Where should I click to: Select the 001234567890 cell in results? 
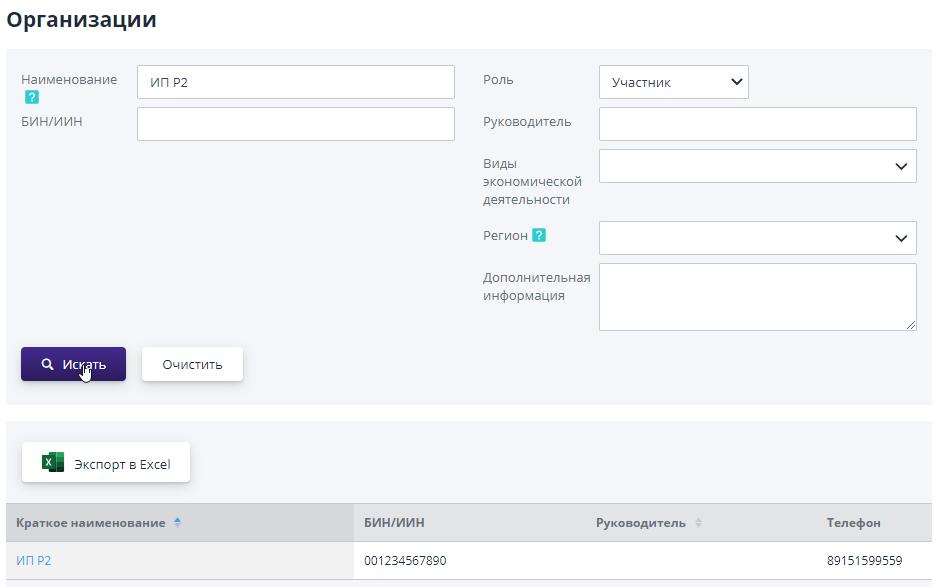tap(405, 561)
